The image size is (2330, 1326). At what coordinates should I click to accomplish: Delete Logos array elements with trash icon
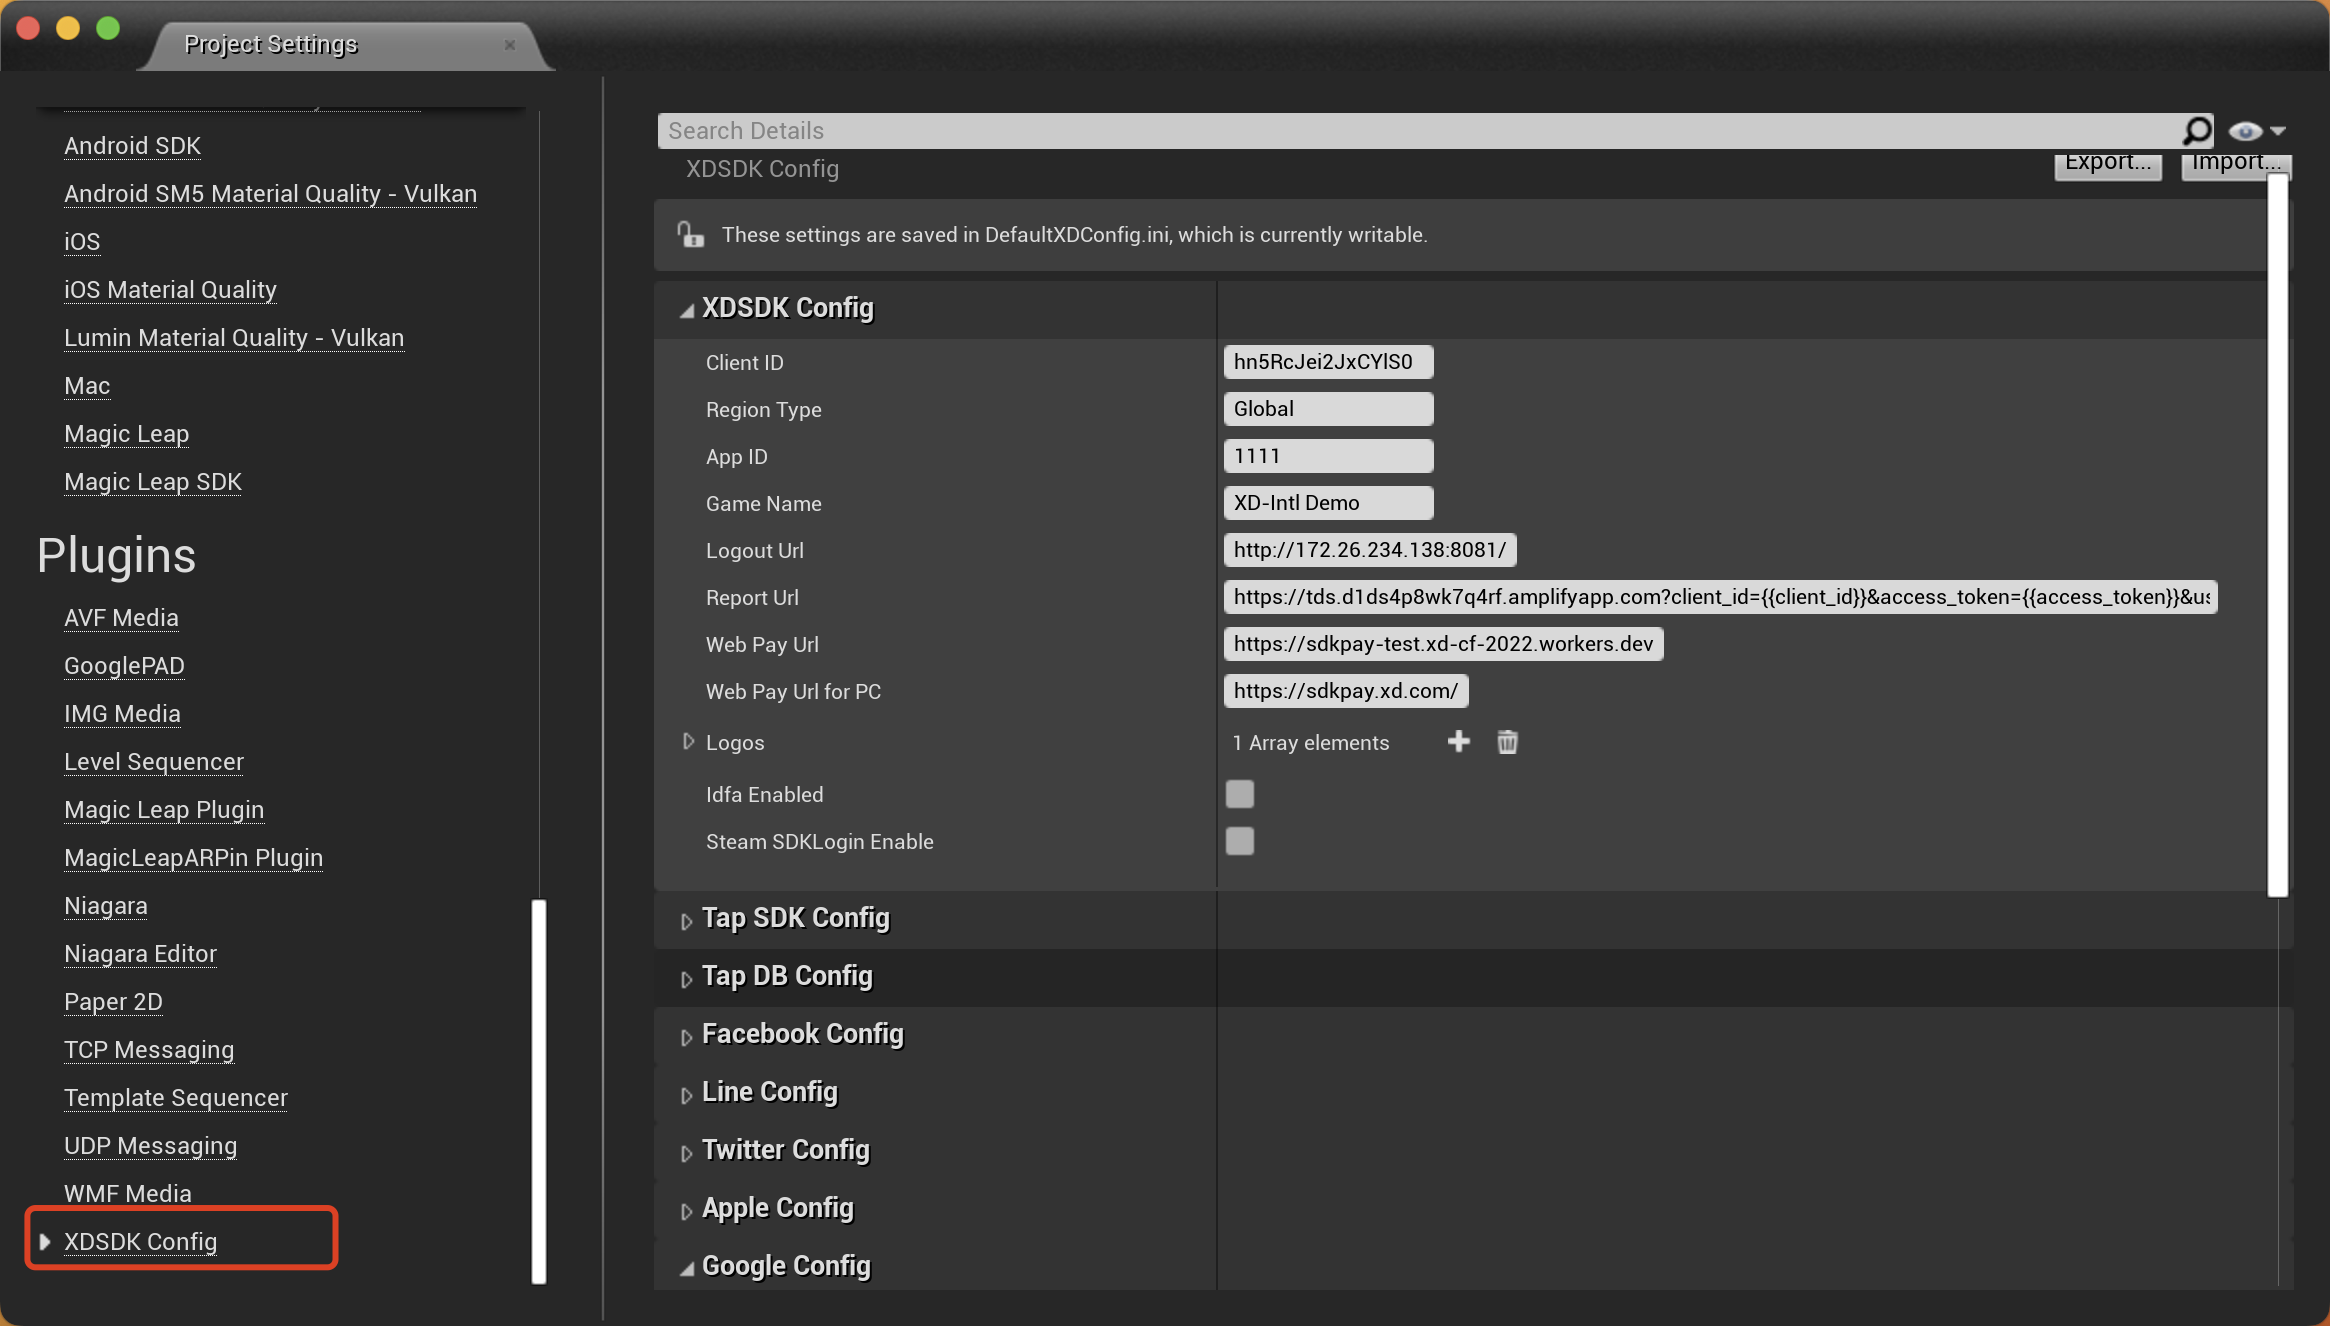[1507, 741]
